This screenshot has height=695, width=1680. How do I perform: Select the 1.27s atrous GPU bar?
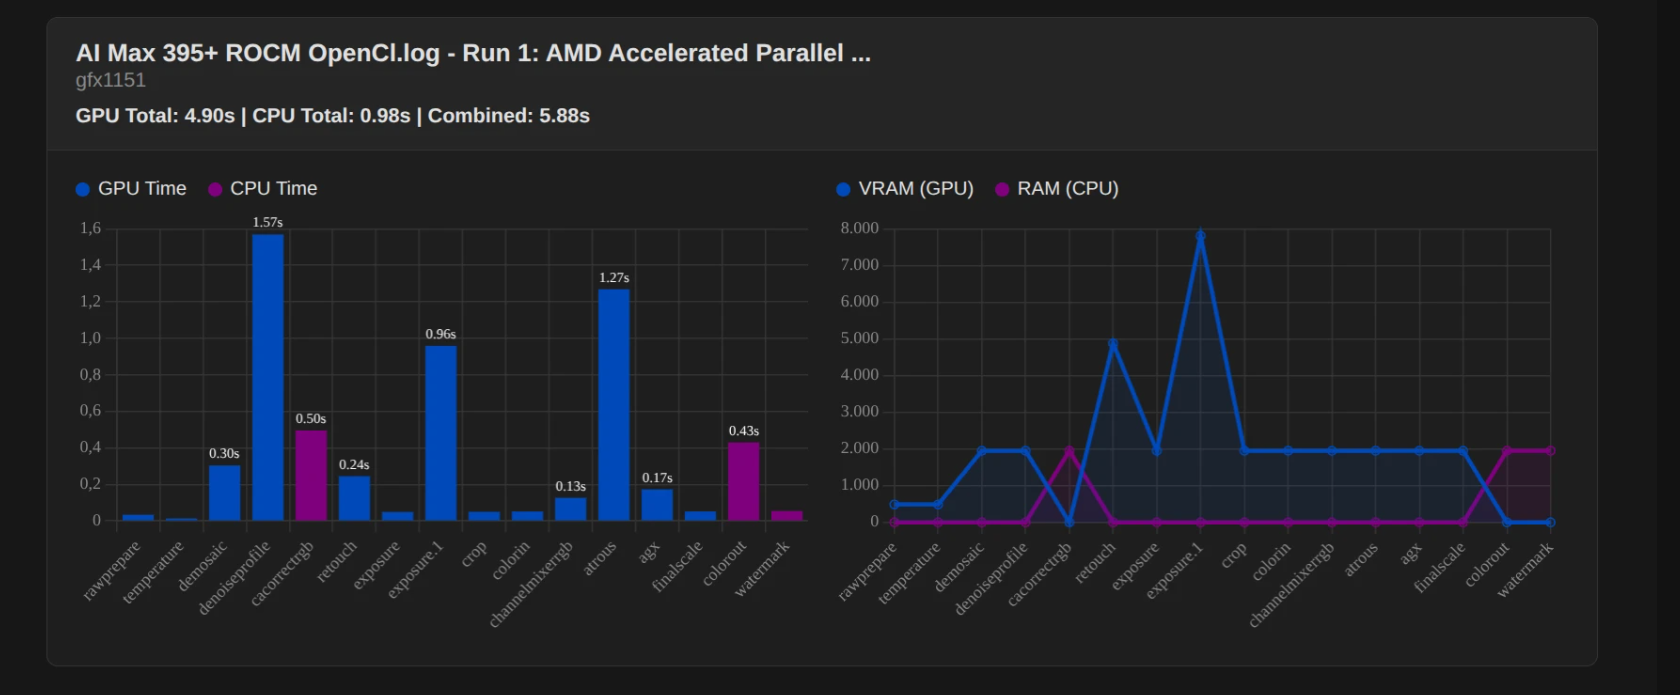coord(614,405)
